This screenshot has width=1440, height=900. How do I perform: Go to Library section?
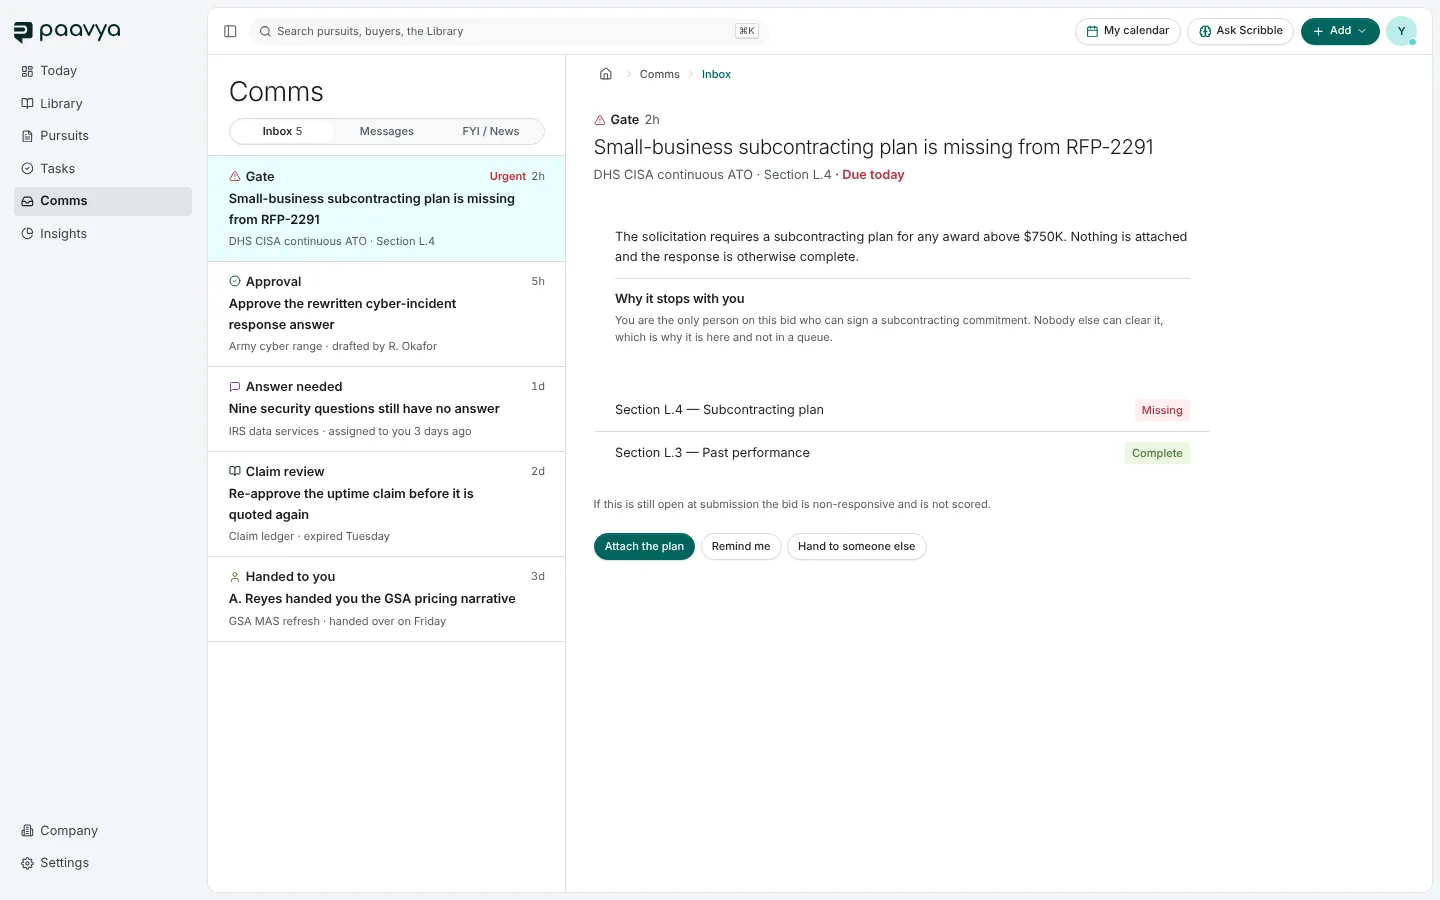(103, 103)
